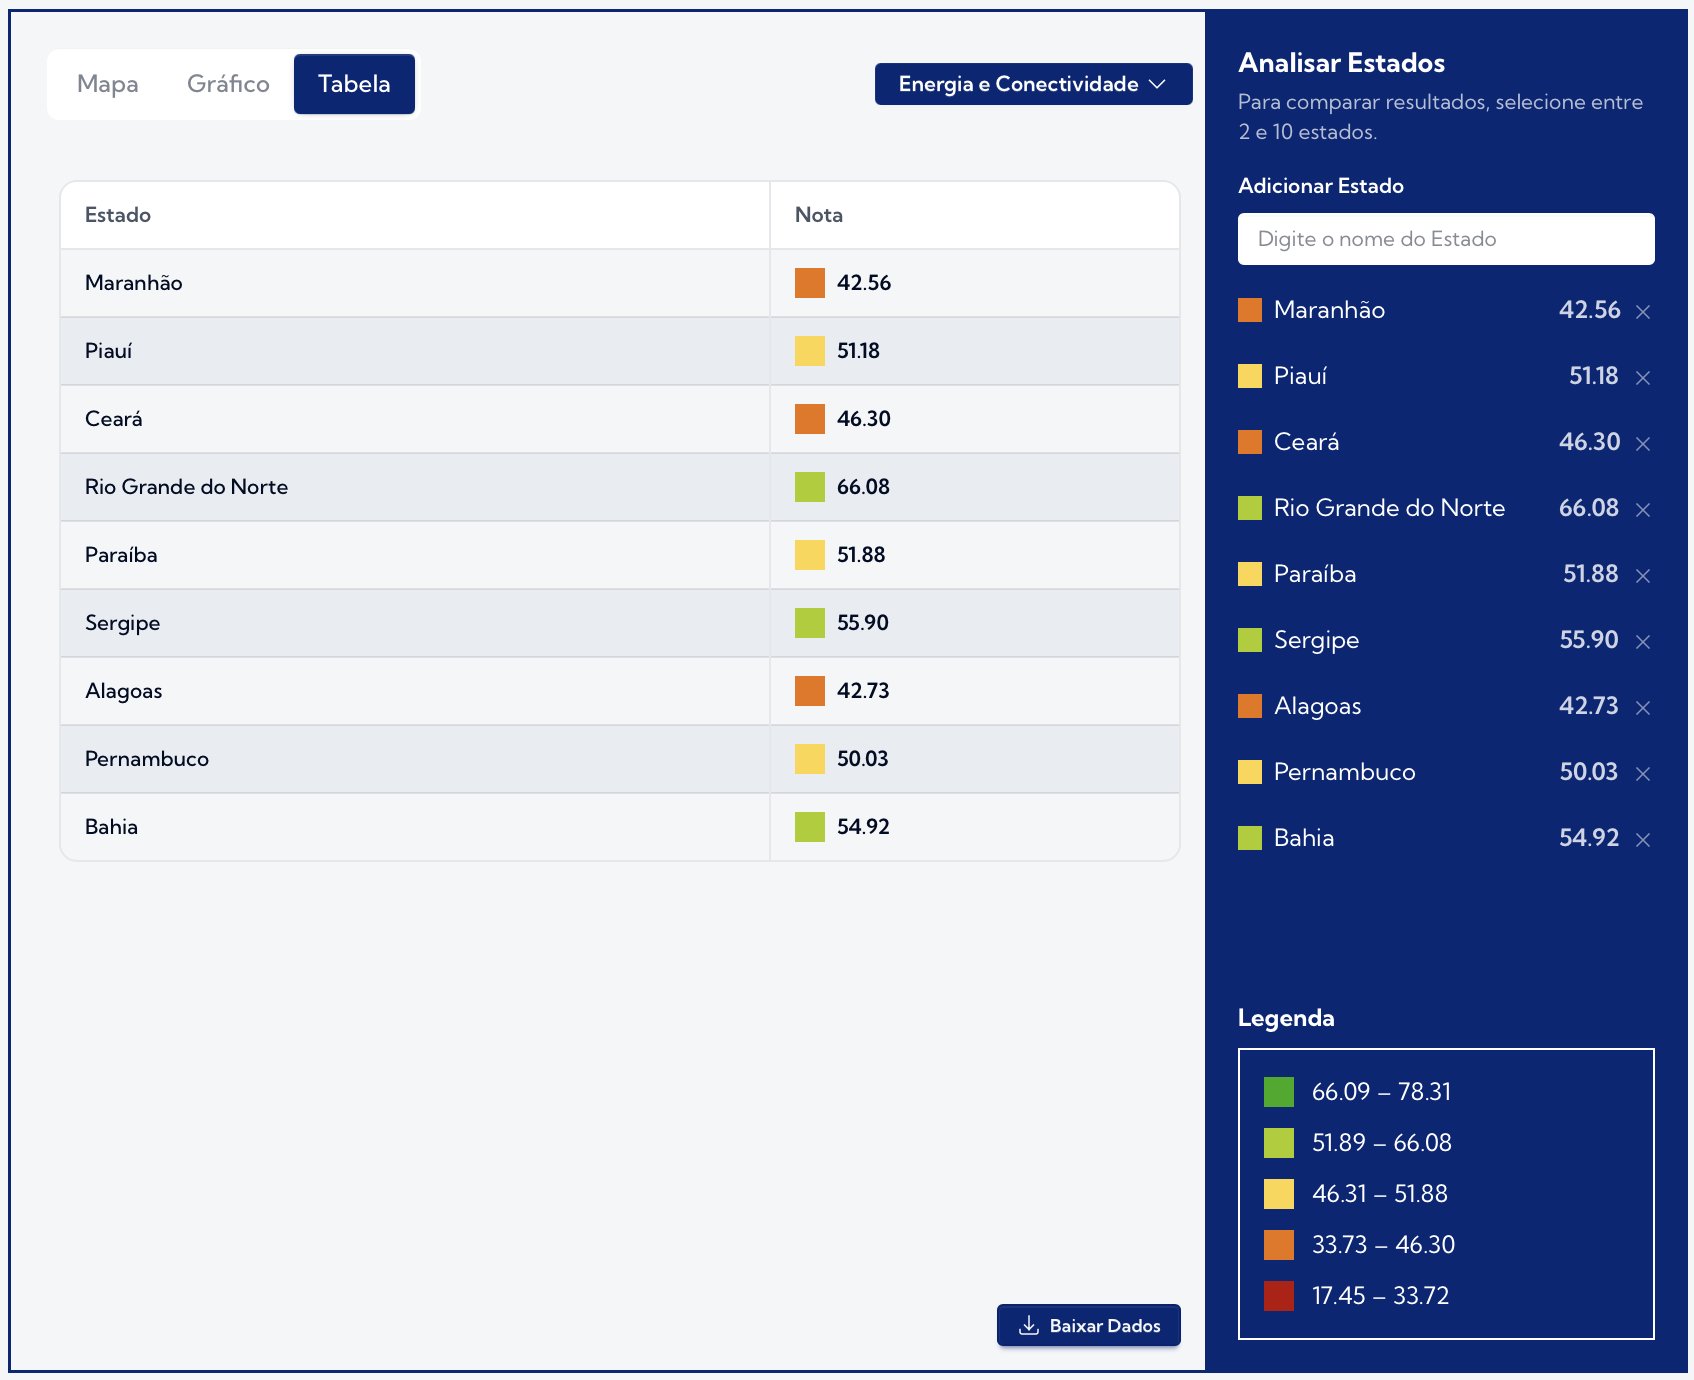Remove Alagoas from the sidebar list

point(1644,707)
